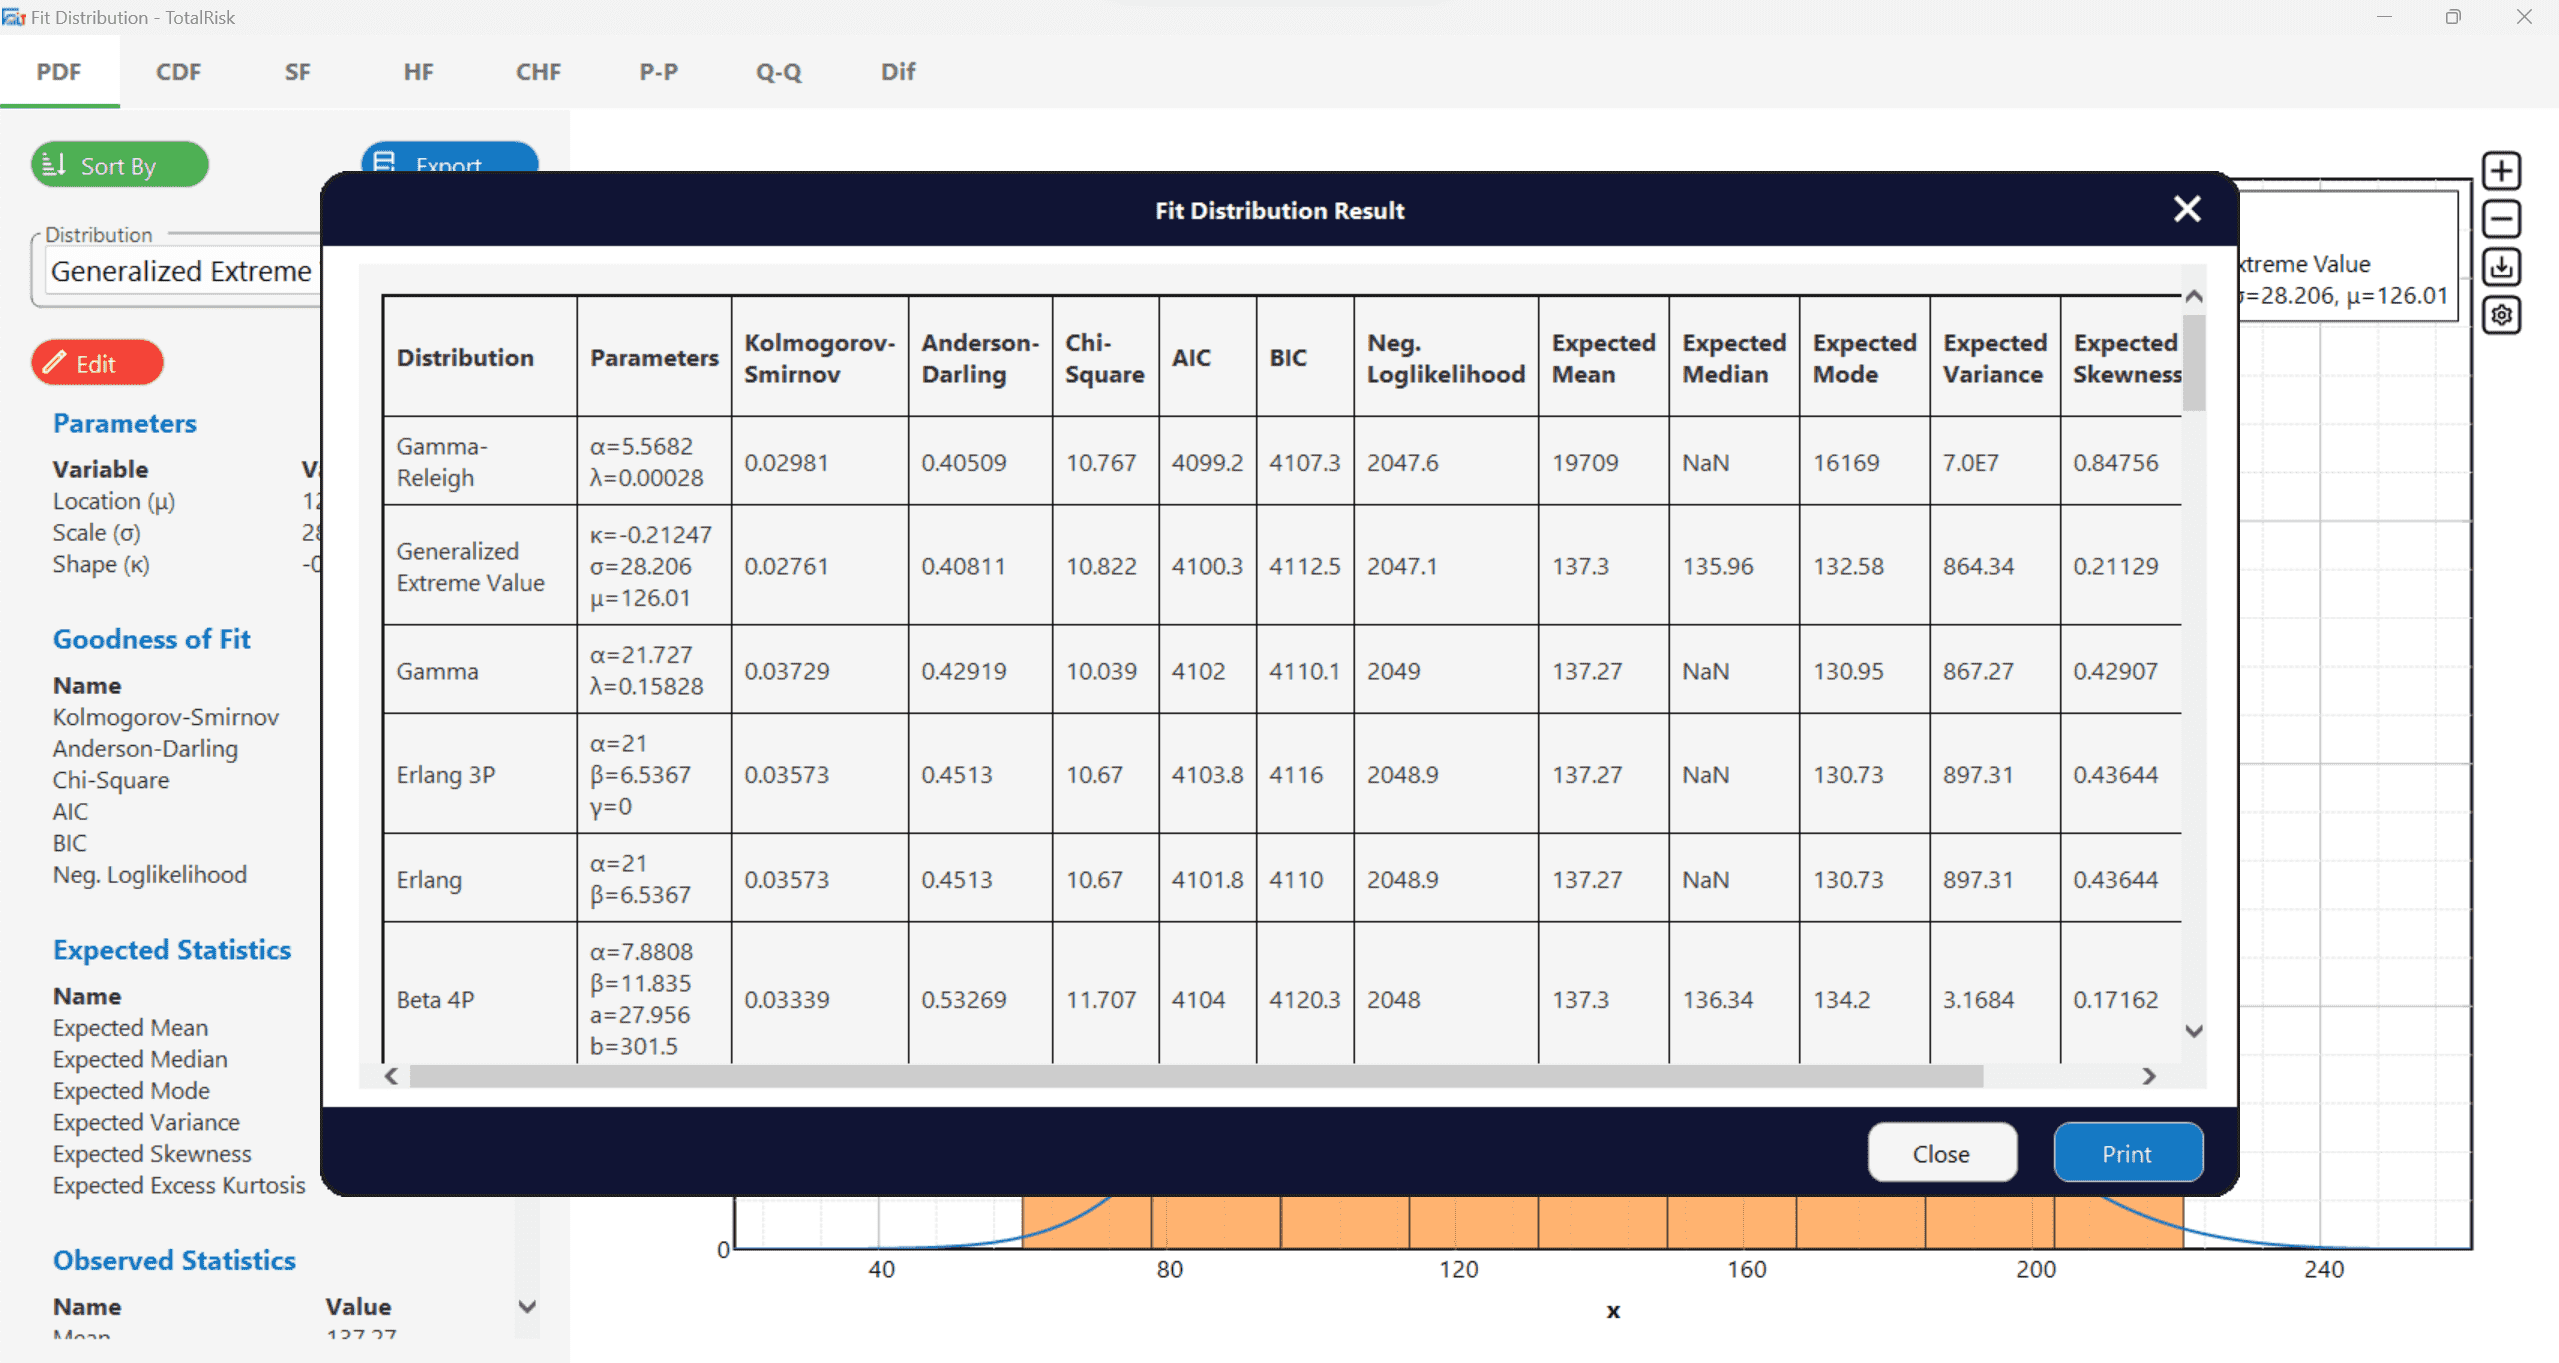2559x1363 pixels.
Task: Click the 19709 Expected Mean value
Action: 1585,462
